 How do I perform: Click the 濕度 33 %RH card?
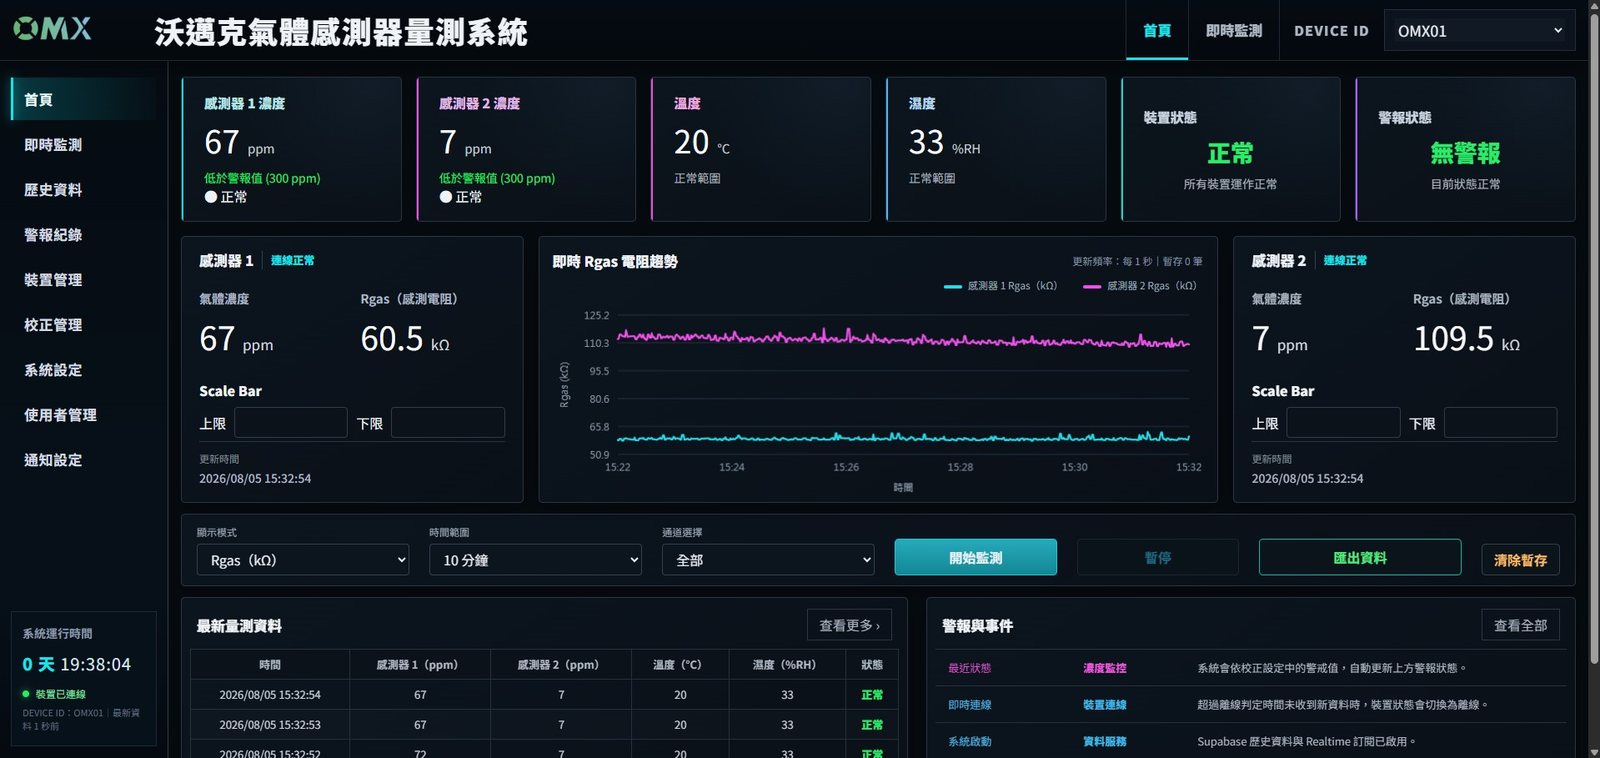click(x=996, y=149)
